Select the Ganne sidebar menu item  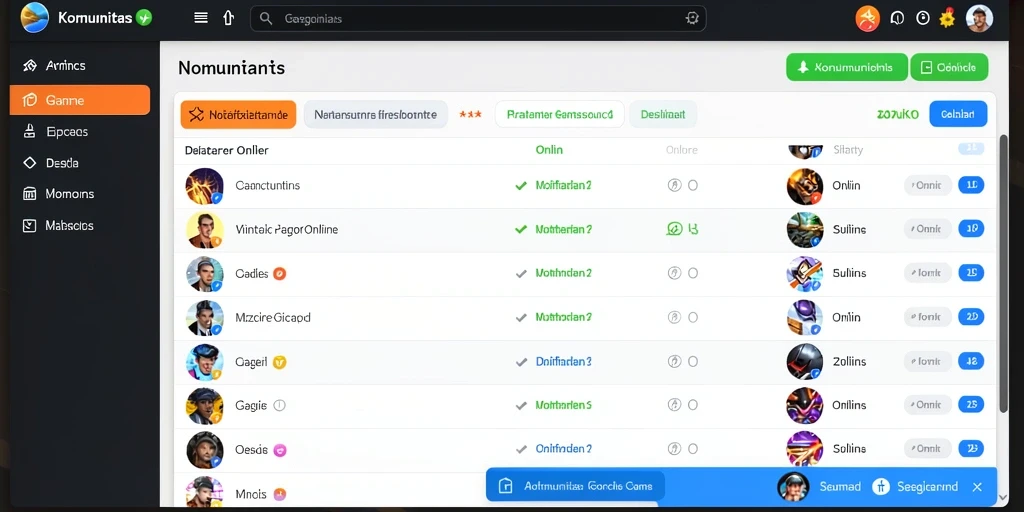(x=80, y=100)
